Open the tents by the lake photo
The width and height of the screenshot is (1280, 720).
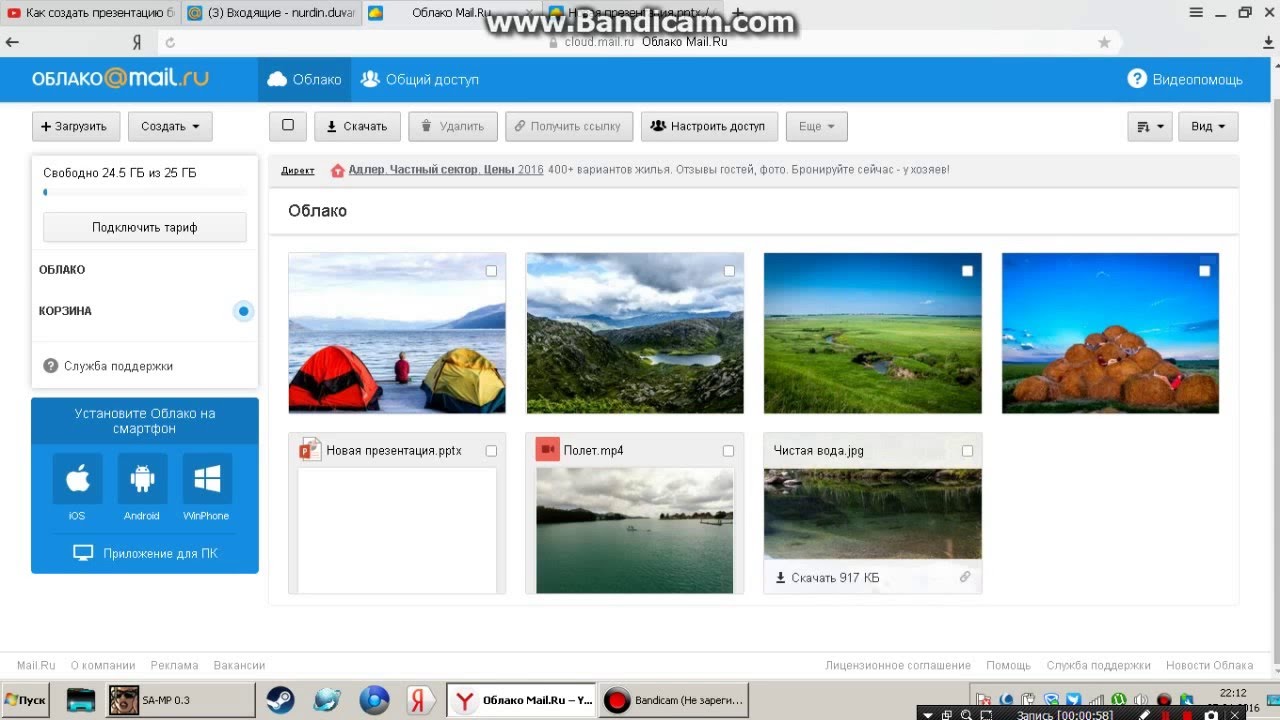tap(397, 333)
